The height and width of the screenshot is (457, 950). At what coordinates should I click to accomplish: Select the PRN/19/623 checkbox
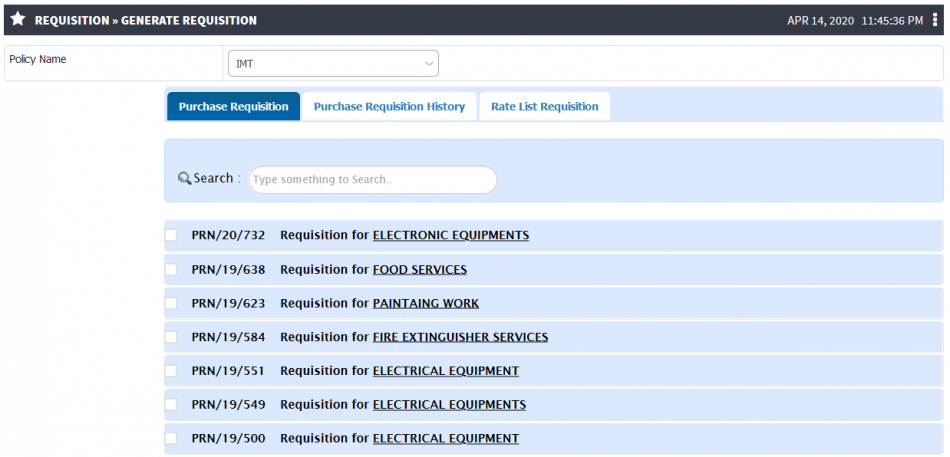[171, 303]
